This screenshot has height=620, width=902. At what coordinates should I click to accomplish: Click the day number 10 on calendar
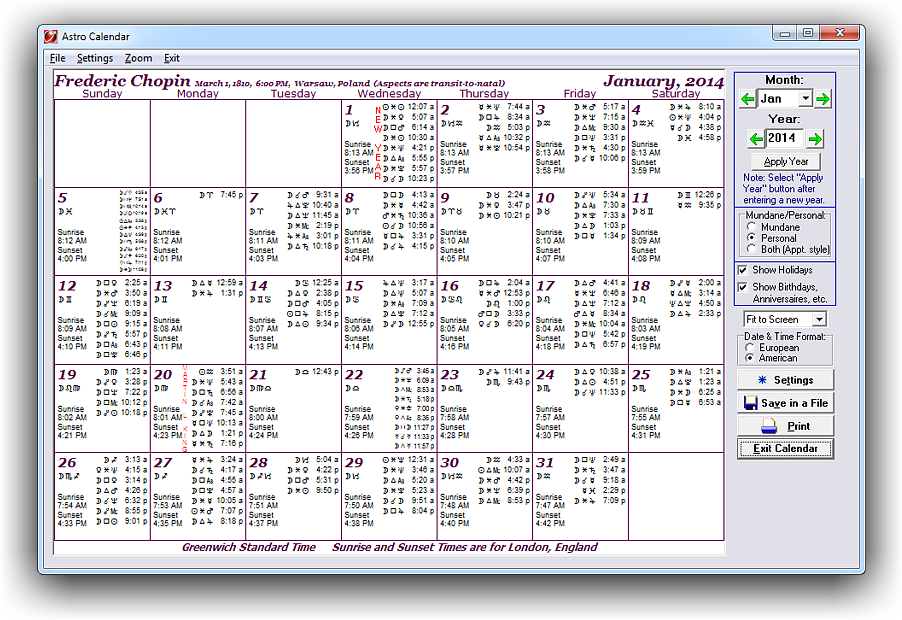[x=545, y=198]
